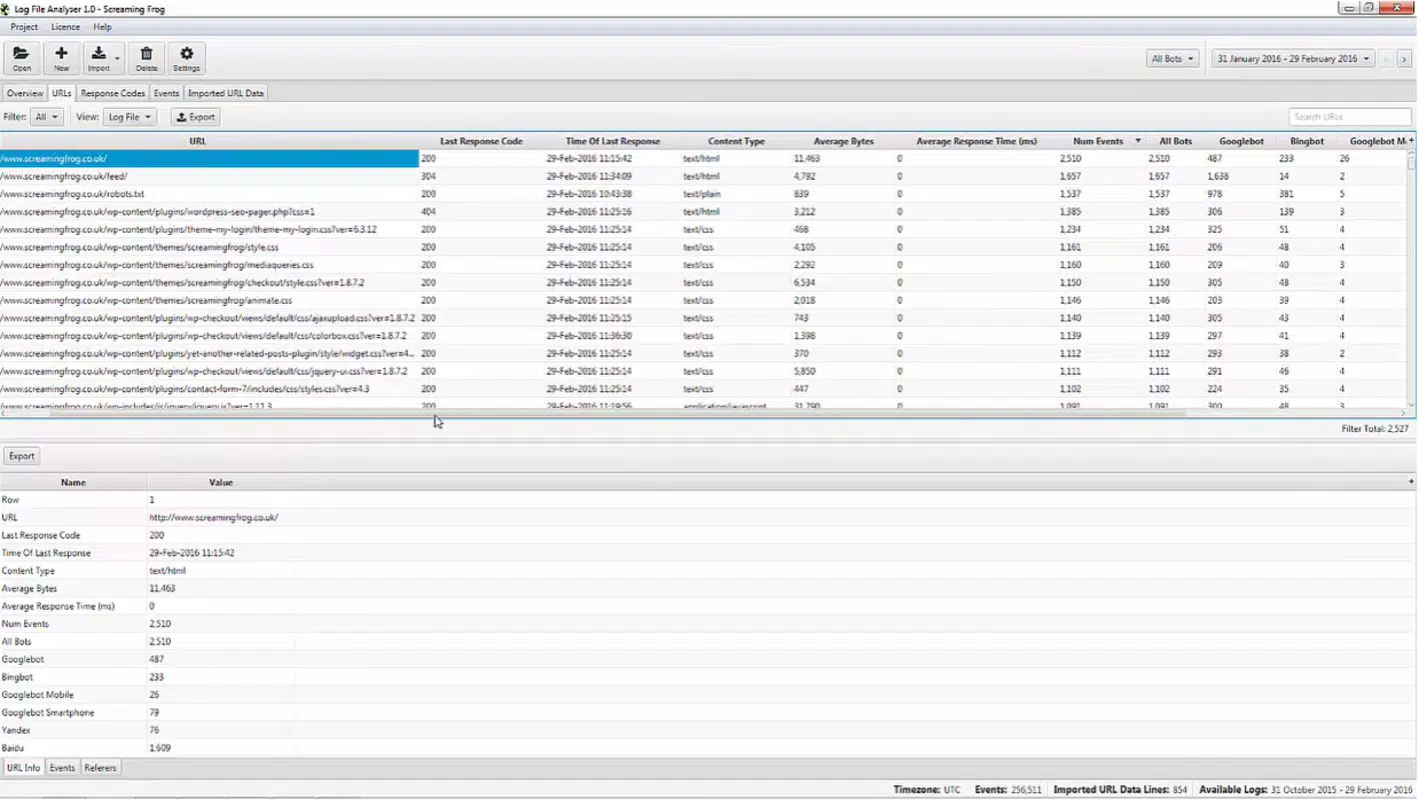
Task: Click the text/plain content type cell
Action: (x=702, y=194)
